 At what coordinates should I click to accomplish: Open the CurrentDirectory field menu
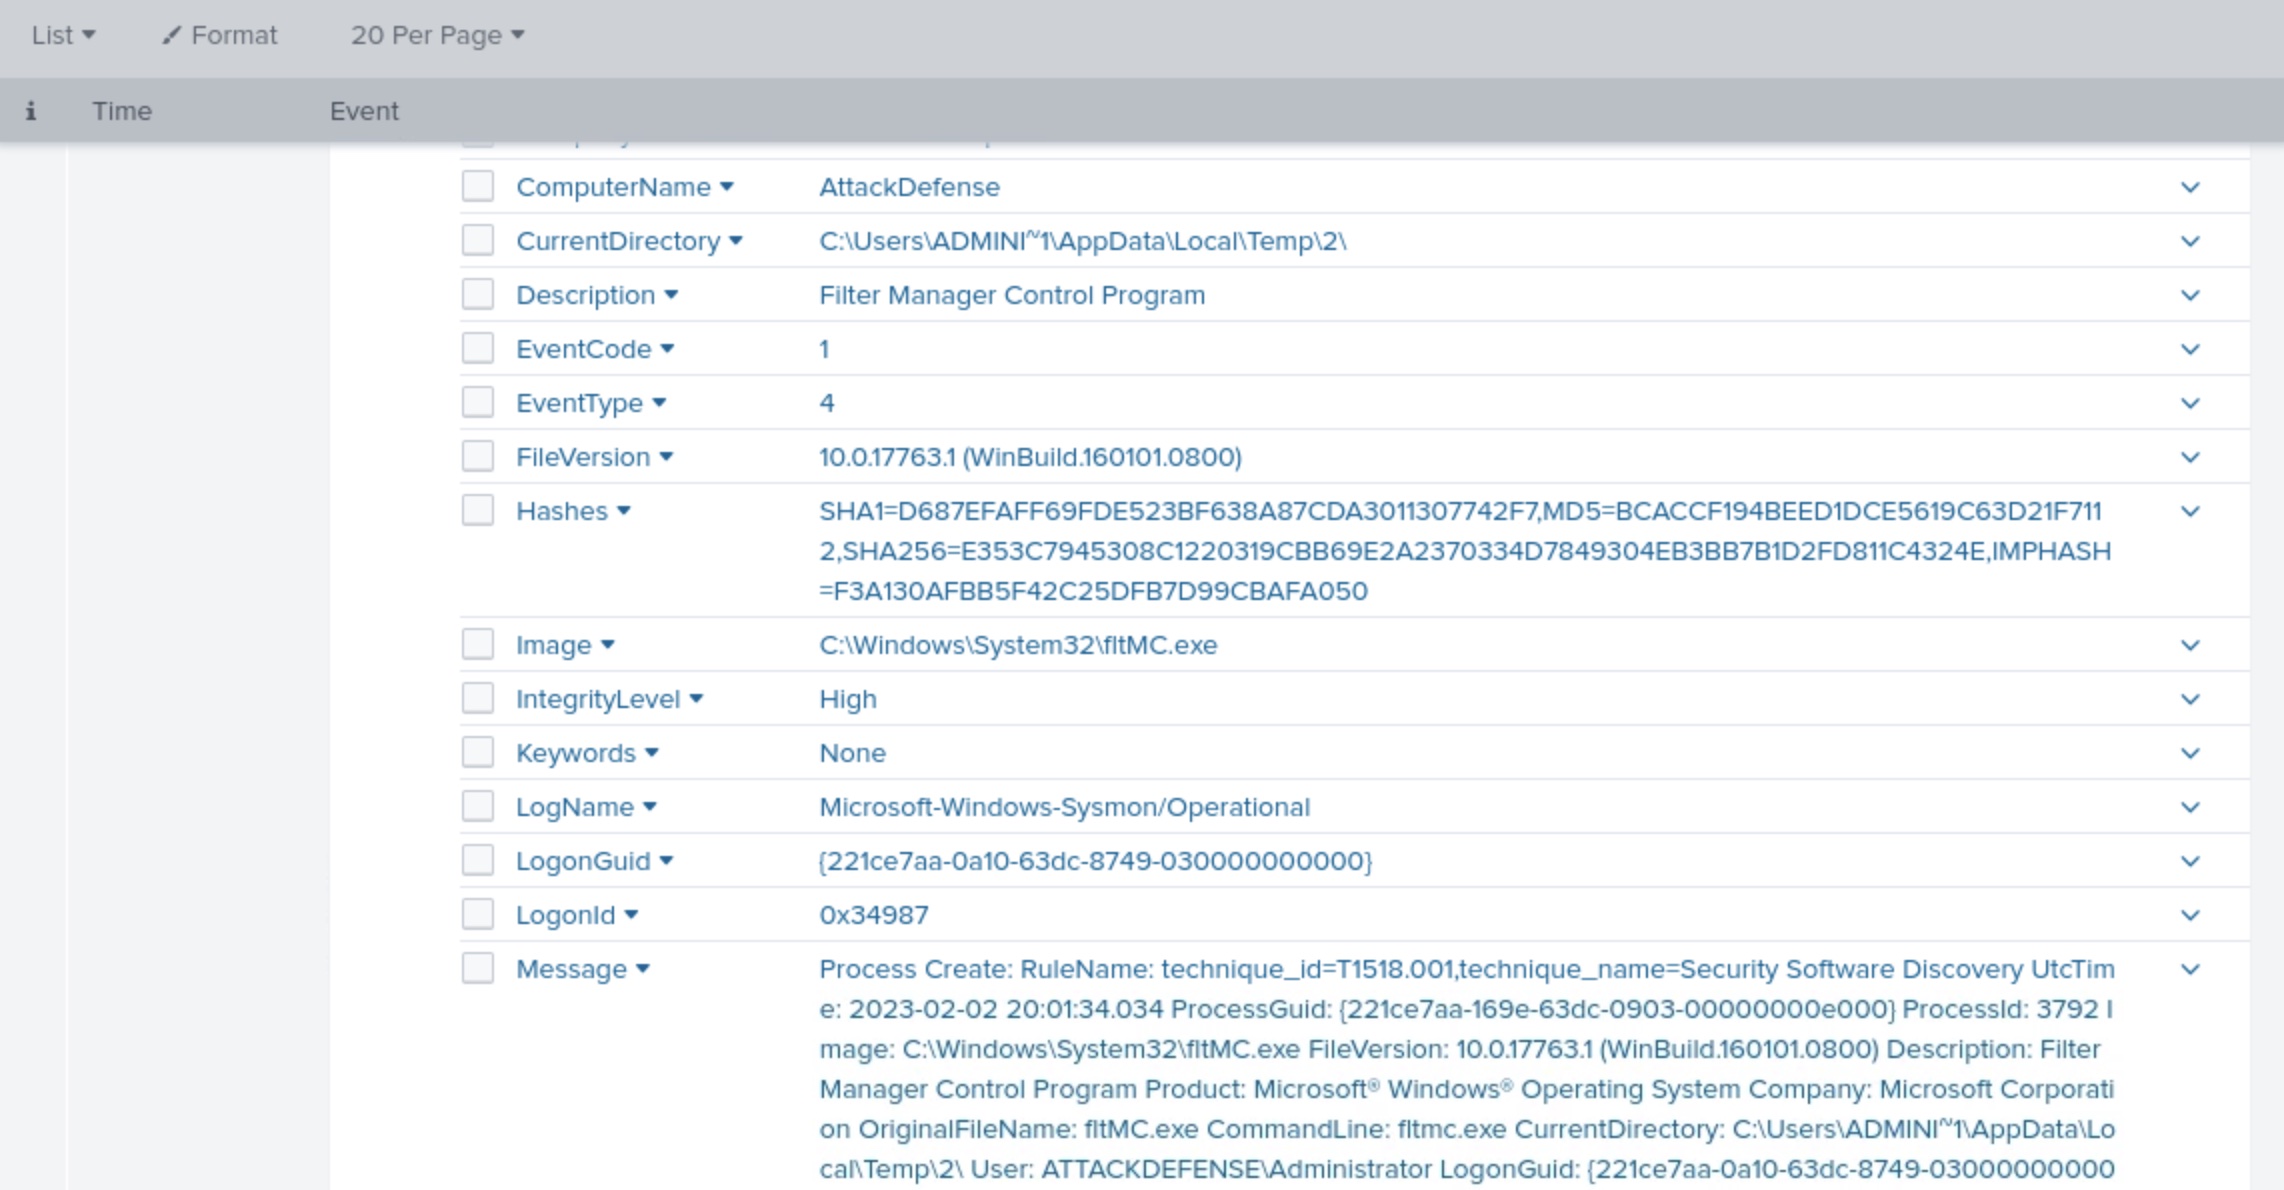point(629,241)
